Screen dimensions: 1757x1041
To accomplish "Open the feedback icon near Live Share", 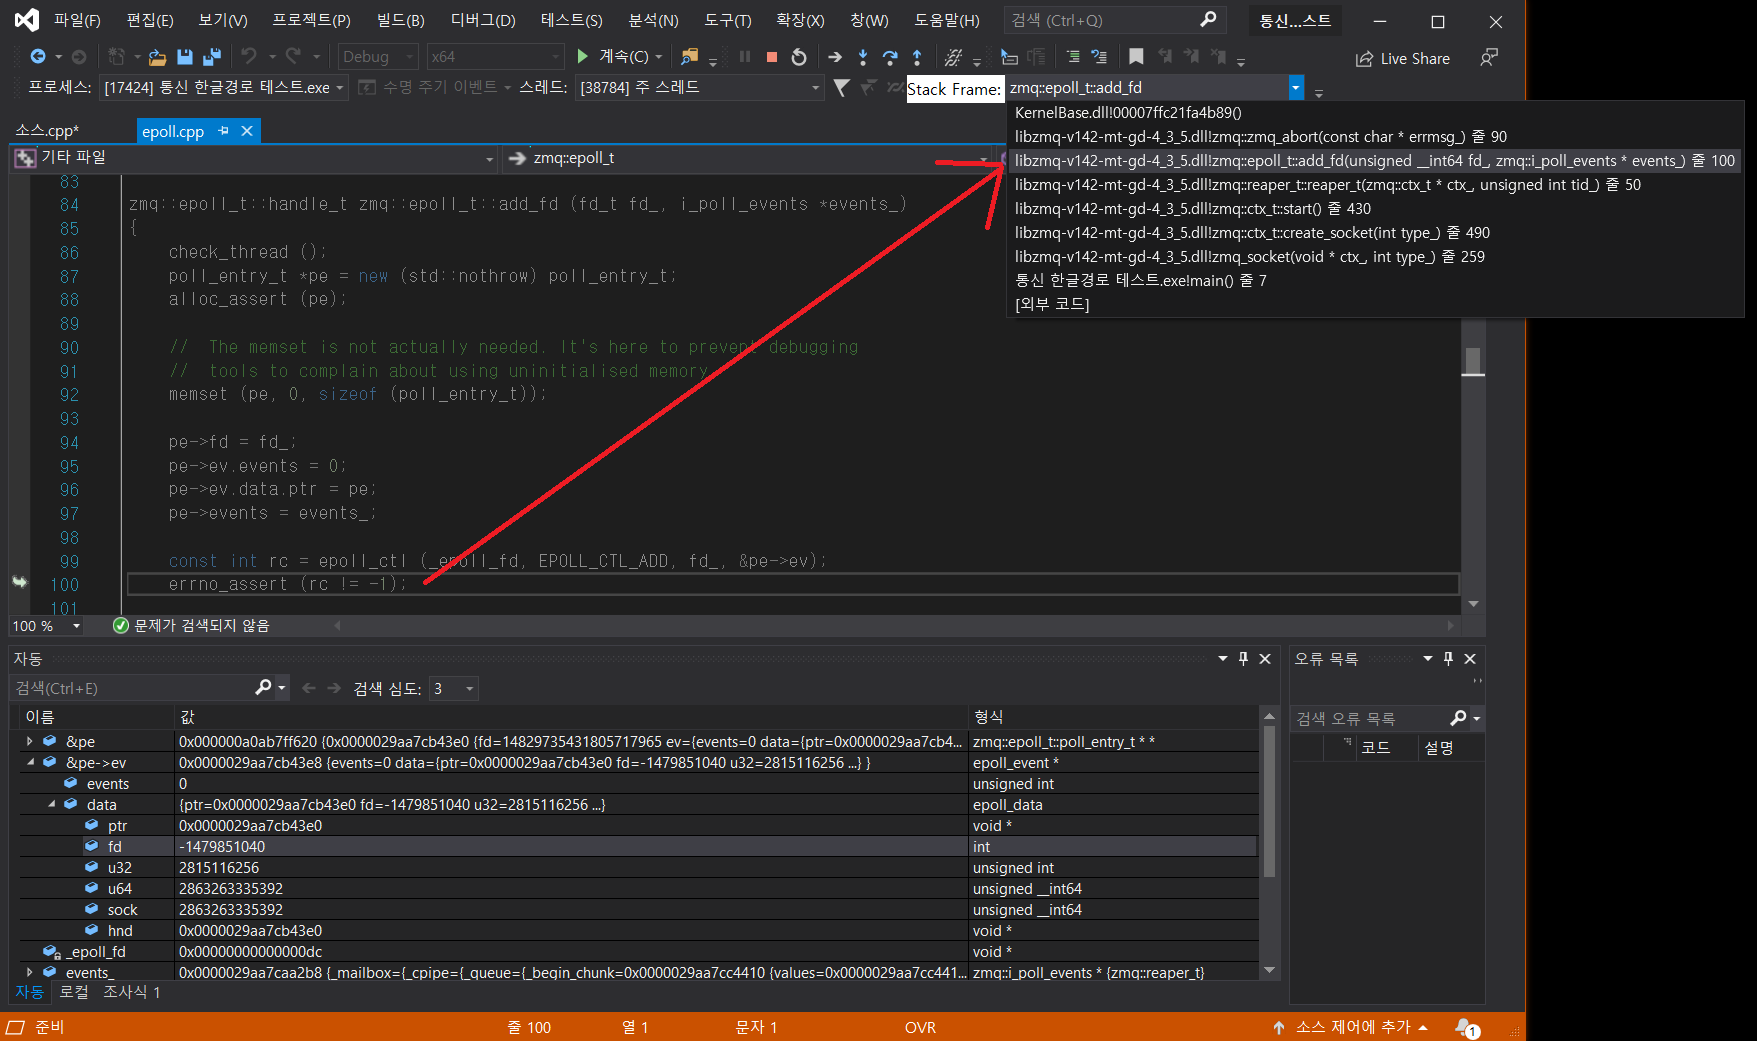I will (1489, 58).
